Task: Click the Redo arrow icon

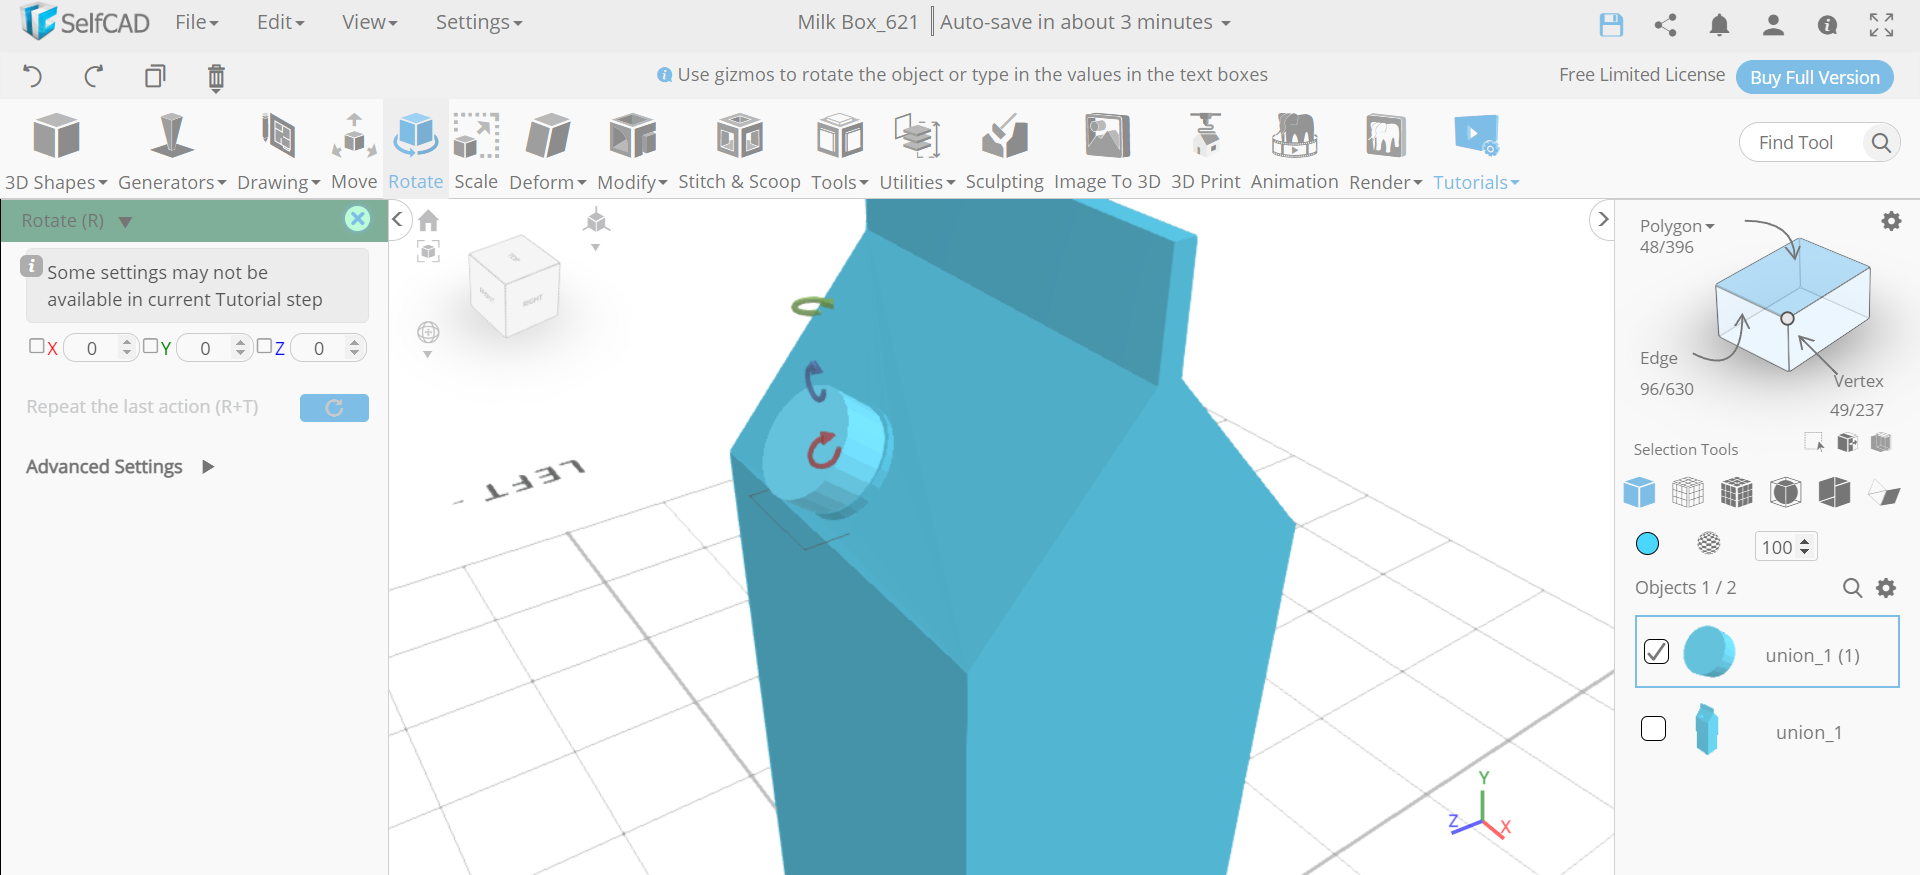Action: (94, 76)
